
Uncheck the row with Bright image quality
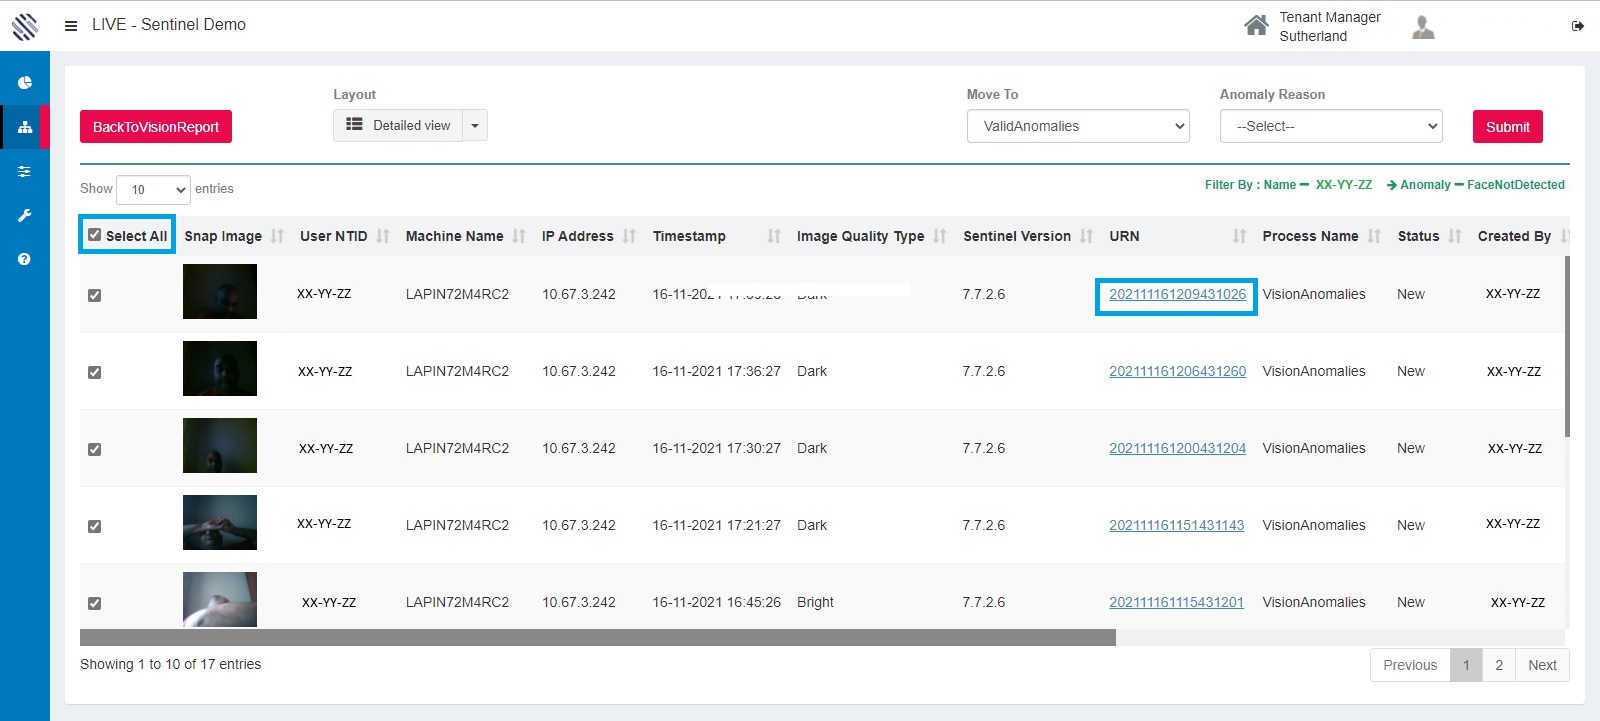tap(95, 603)
